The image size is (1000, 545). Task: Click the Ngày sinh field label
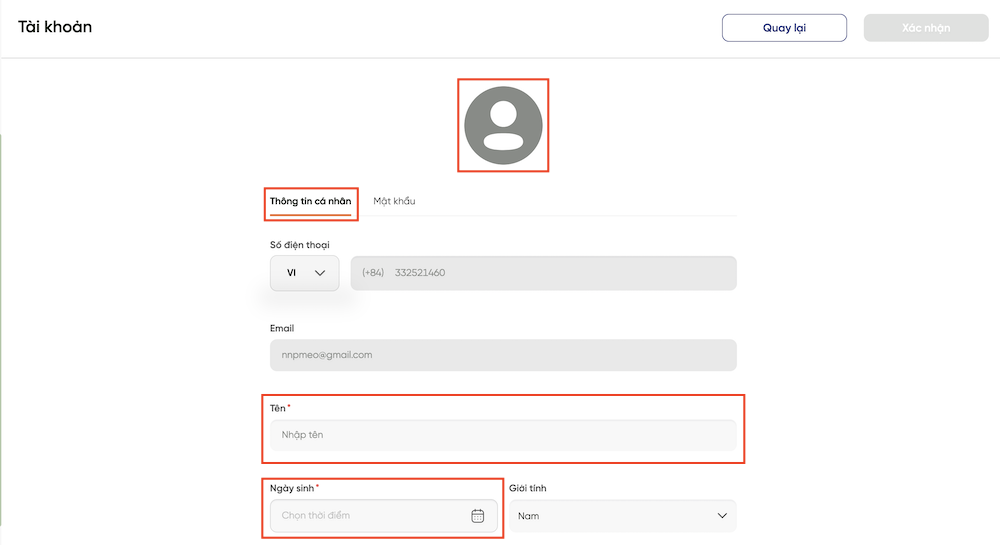tap(292, 488)
